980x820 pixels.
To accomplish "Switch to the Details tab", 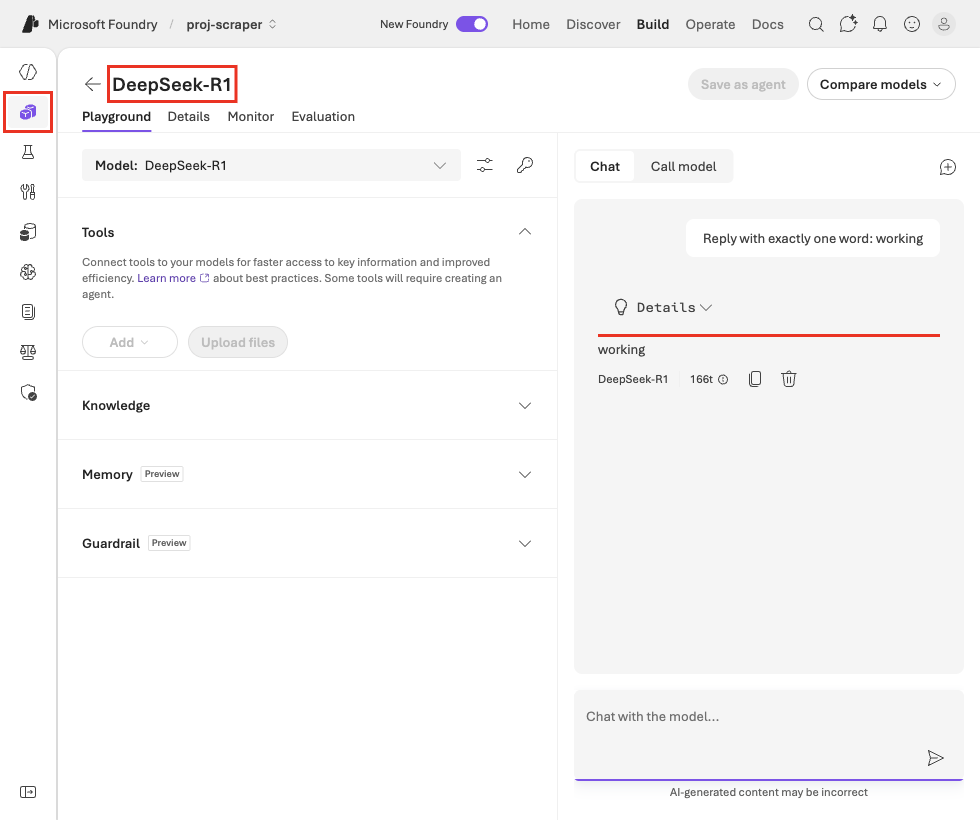I will pyautogui.click(x=188, y=117).
